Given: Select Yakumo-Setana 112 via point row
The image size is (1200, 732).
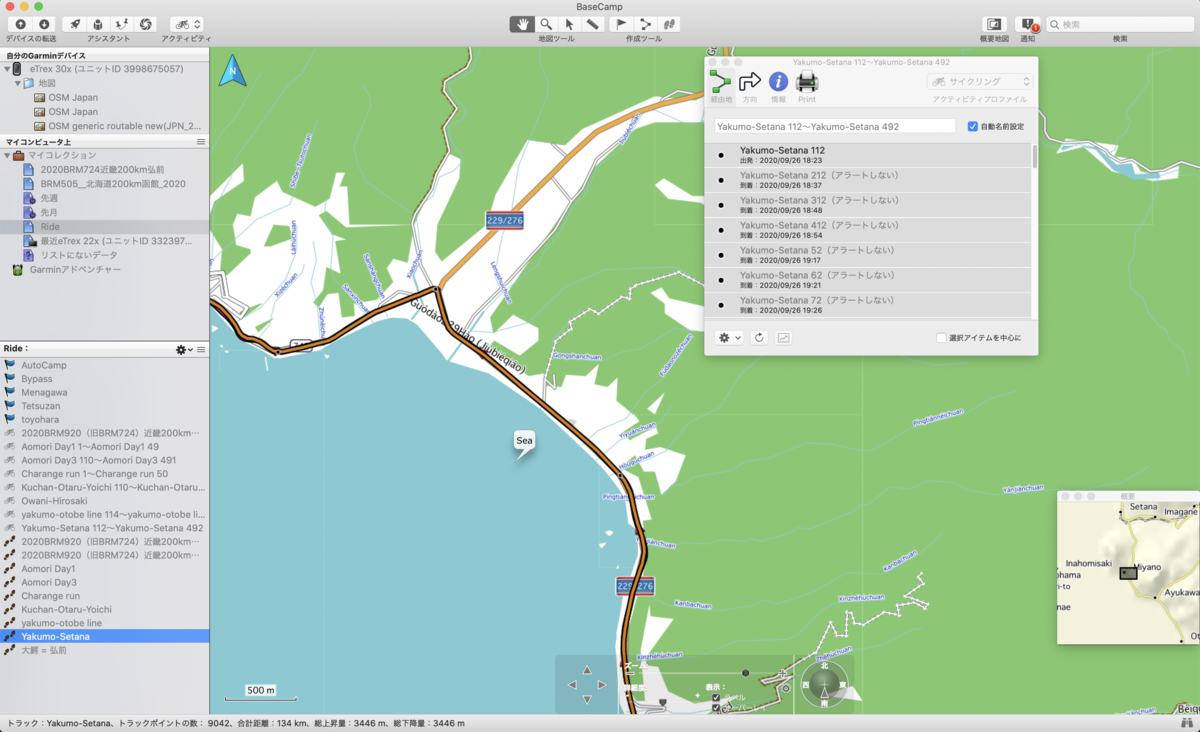Looking at the screenshot, I should tap(868, 155).
